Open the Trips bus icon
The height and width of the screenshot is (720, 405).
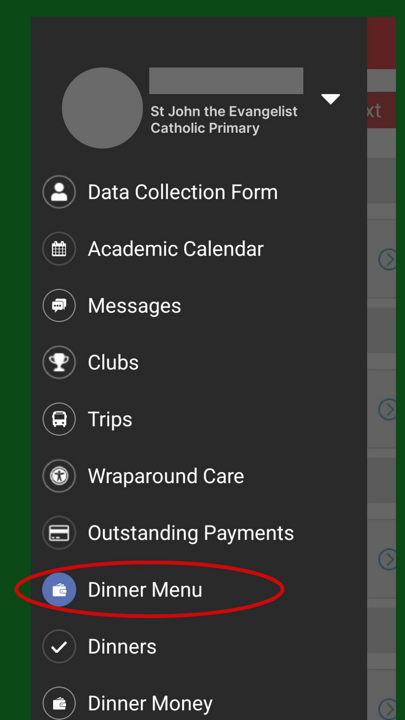[x=59, y=419]
